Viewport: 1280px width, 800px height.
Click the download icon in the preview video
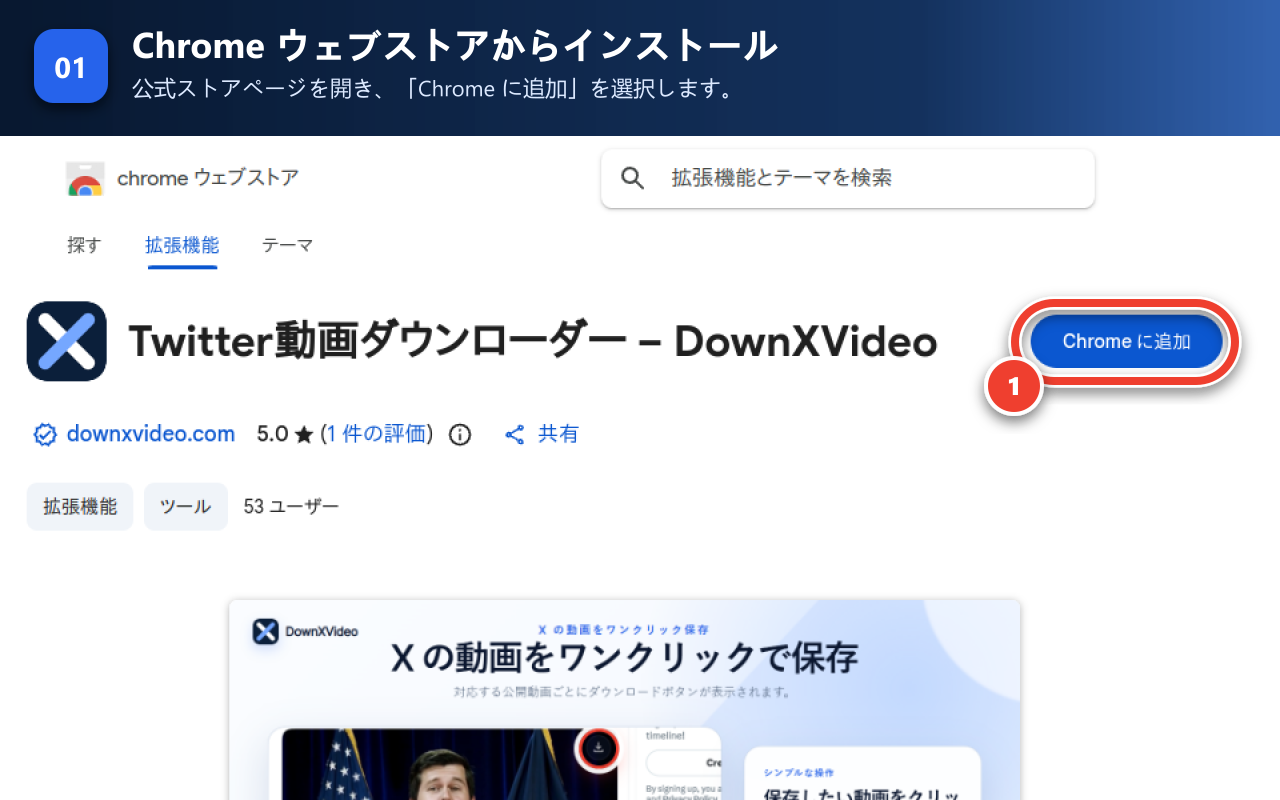point(598,748)
